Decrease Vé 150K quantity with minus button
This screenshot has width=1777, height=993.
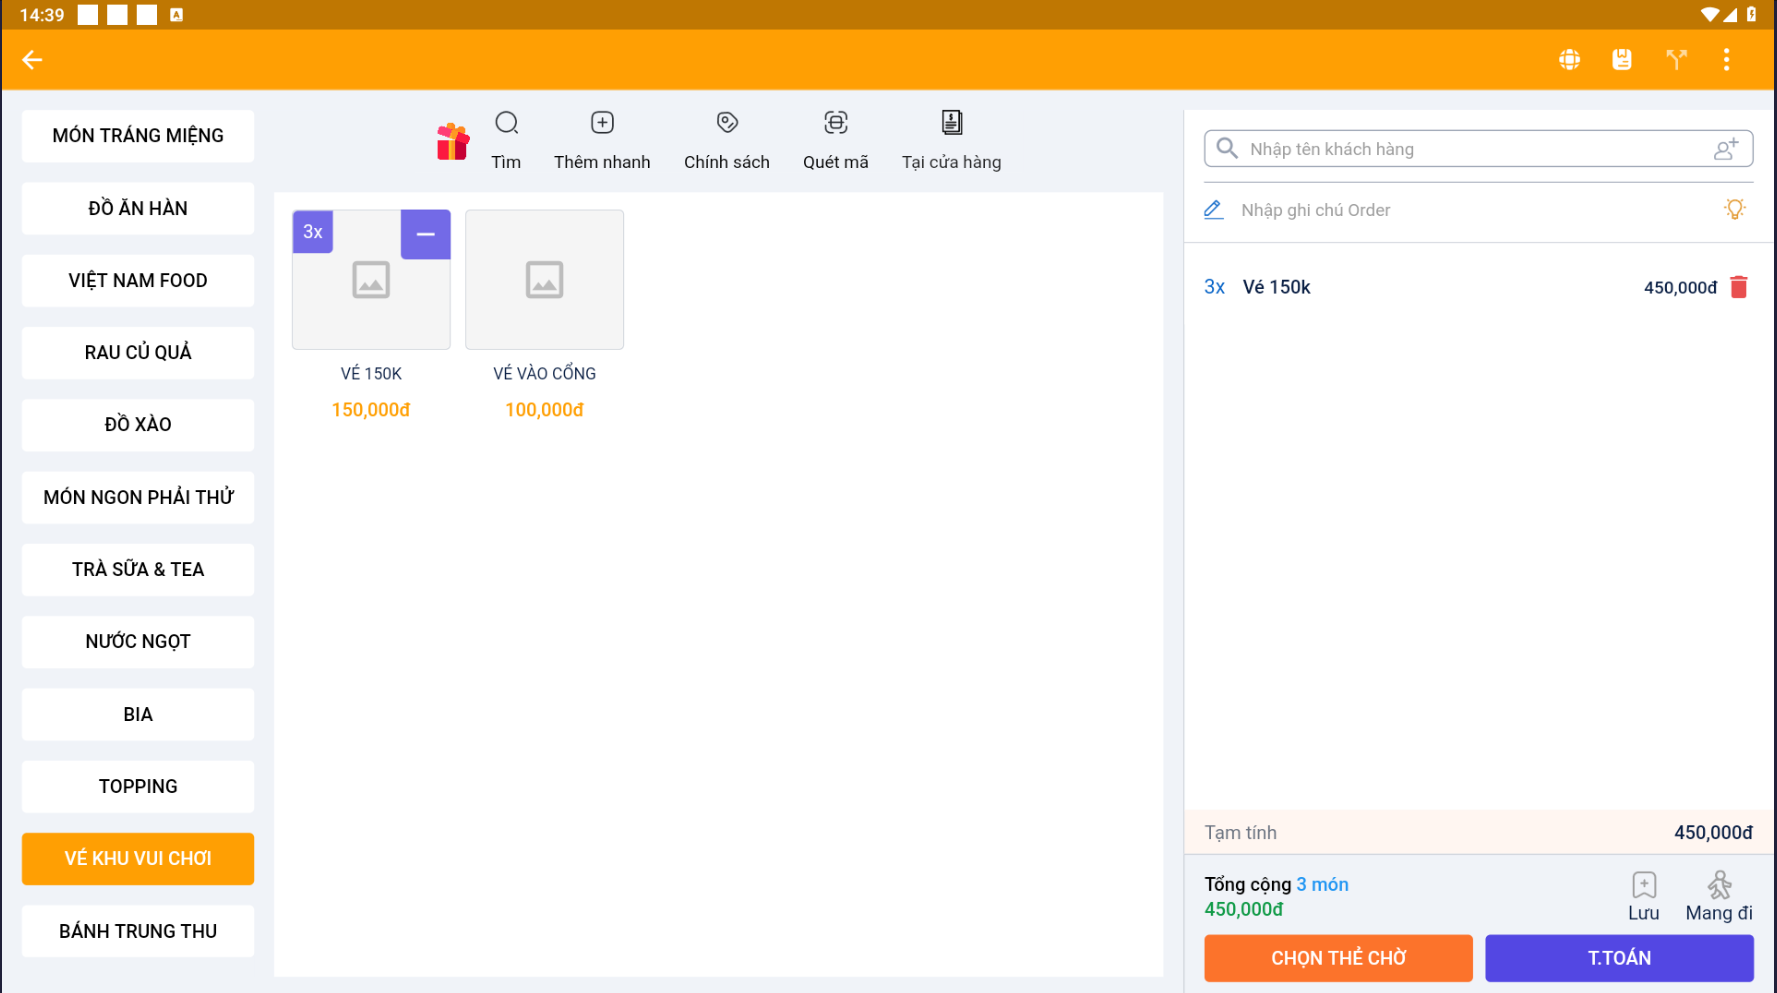tap(425, 234)
